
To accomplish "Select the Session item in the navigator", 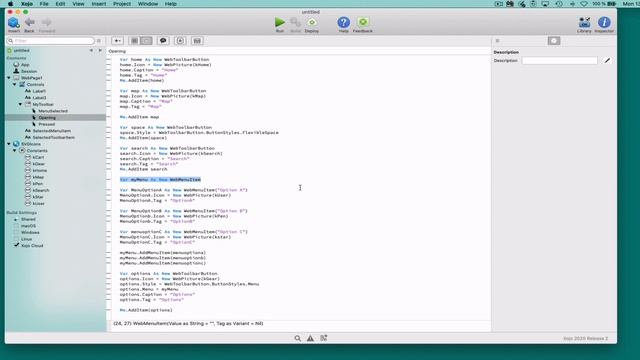I will point(29,71).
